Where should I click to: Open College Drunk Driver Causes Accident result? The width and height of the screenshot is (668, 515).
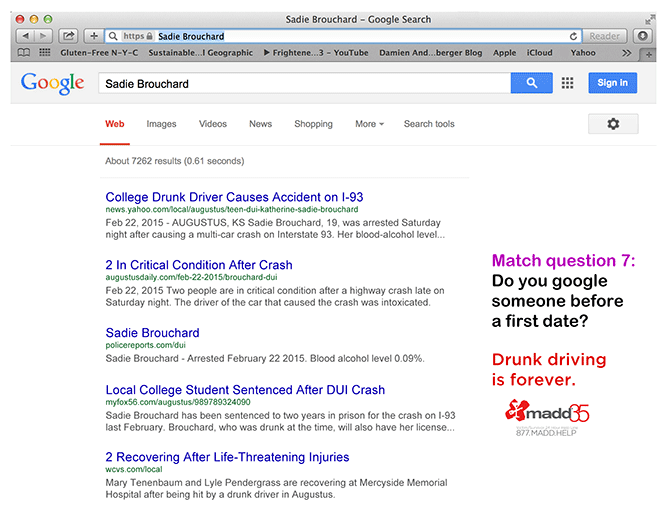click(234, 197)
